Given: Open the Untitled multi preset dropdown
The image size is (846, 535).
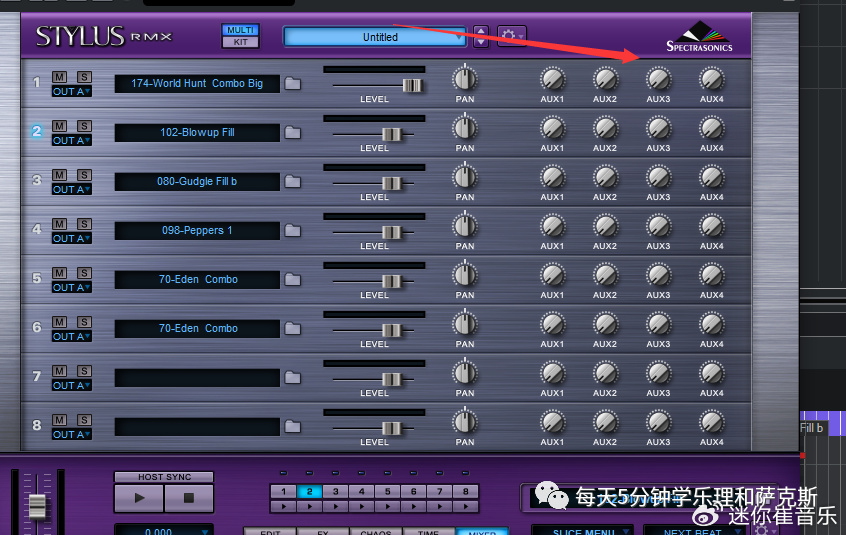Looking at the screenshot, I should [375, 37].
